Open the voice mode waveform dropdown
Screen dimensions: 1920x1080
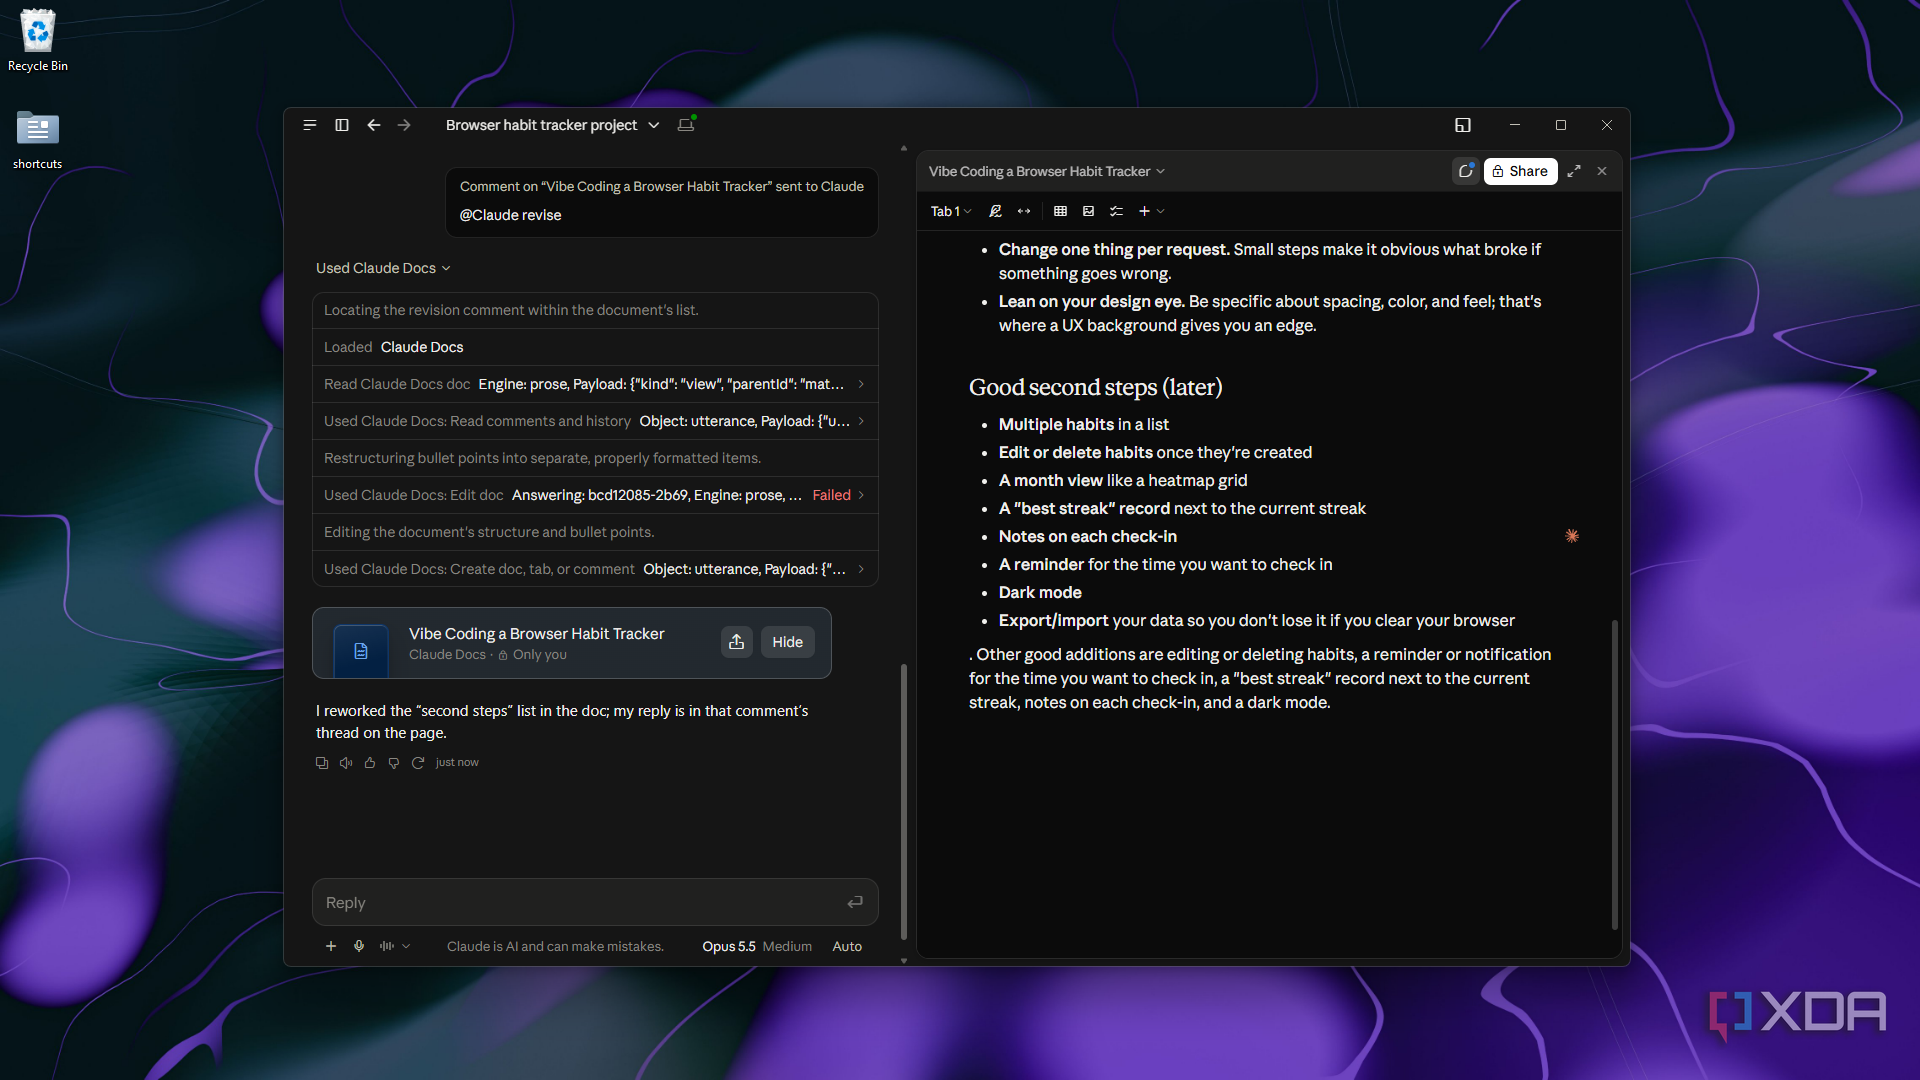pos(395,946)
